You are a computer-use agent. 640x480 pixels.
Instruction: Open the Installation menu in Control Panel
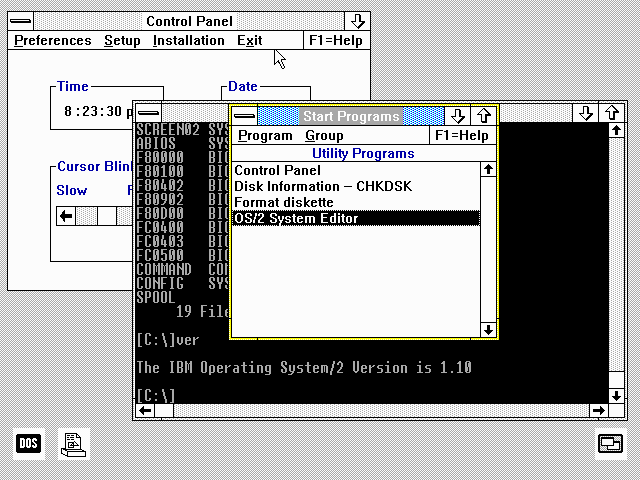(x=188, y=41)
